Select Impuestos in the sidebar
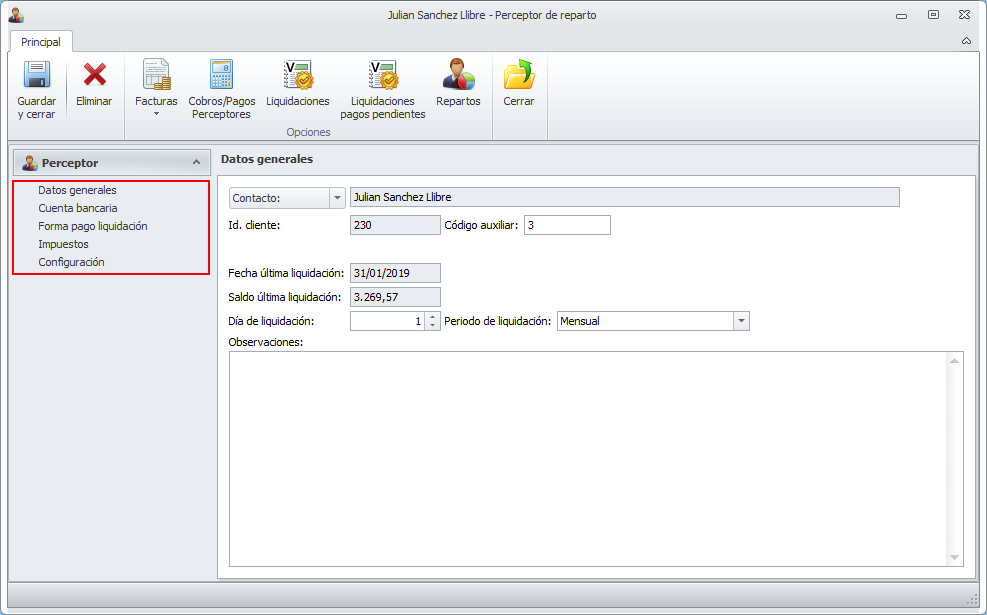The width and height of the screenshot is (987, 615). 64,244
